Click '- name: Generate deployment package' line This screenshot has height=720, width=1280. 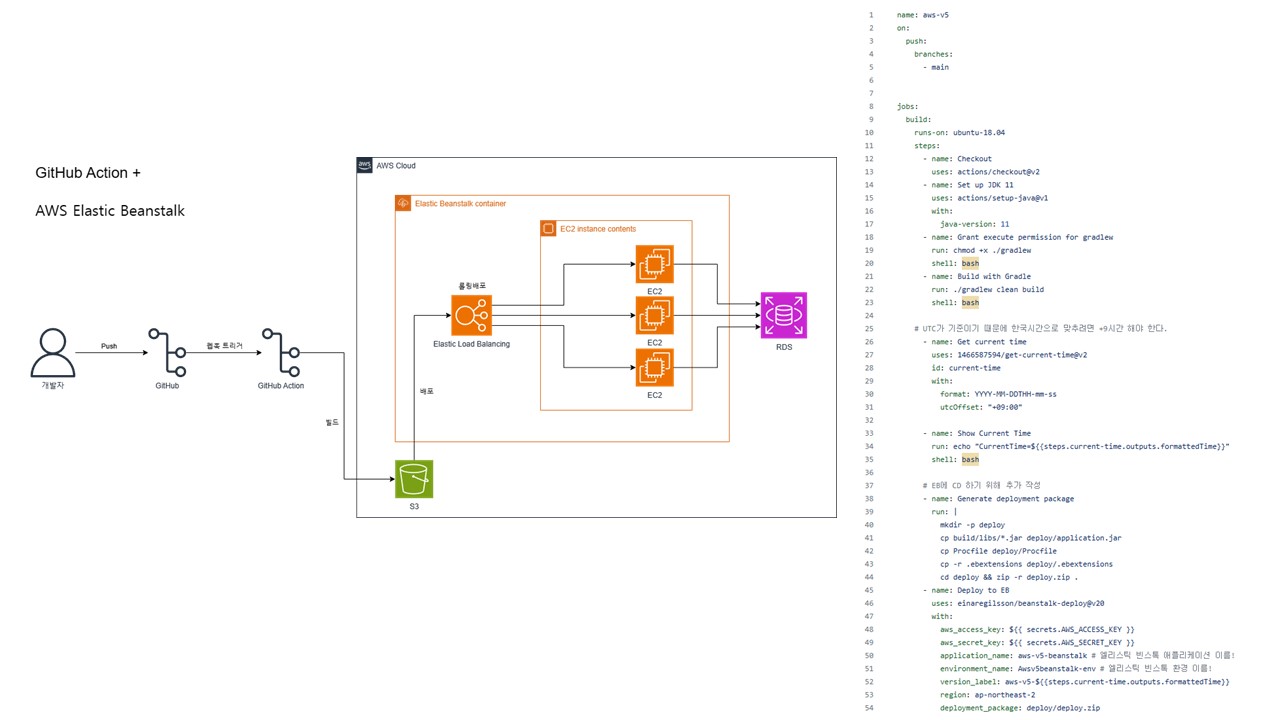(998, 498)
